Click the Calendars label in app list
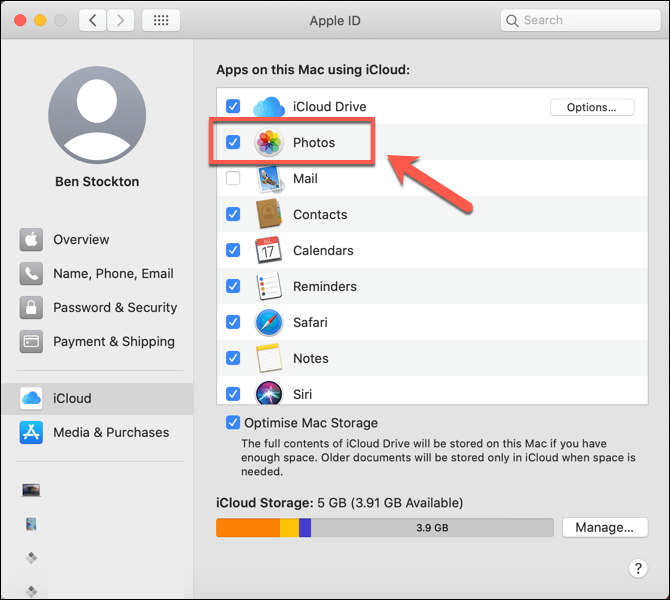This screenshot has height=600, width=670. click(323, 250)
